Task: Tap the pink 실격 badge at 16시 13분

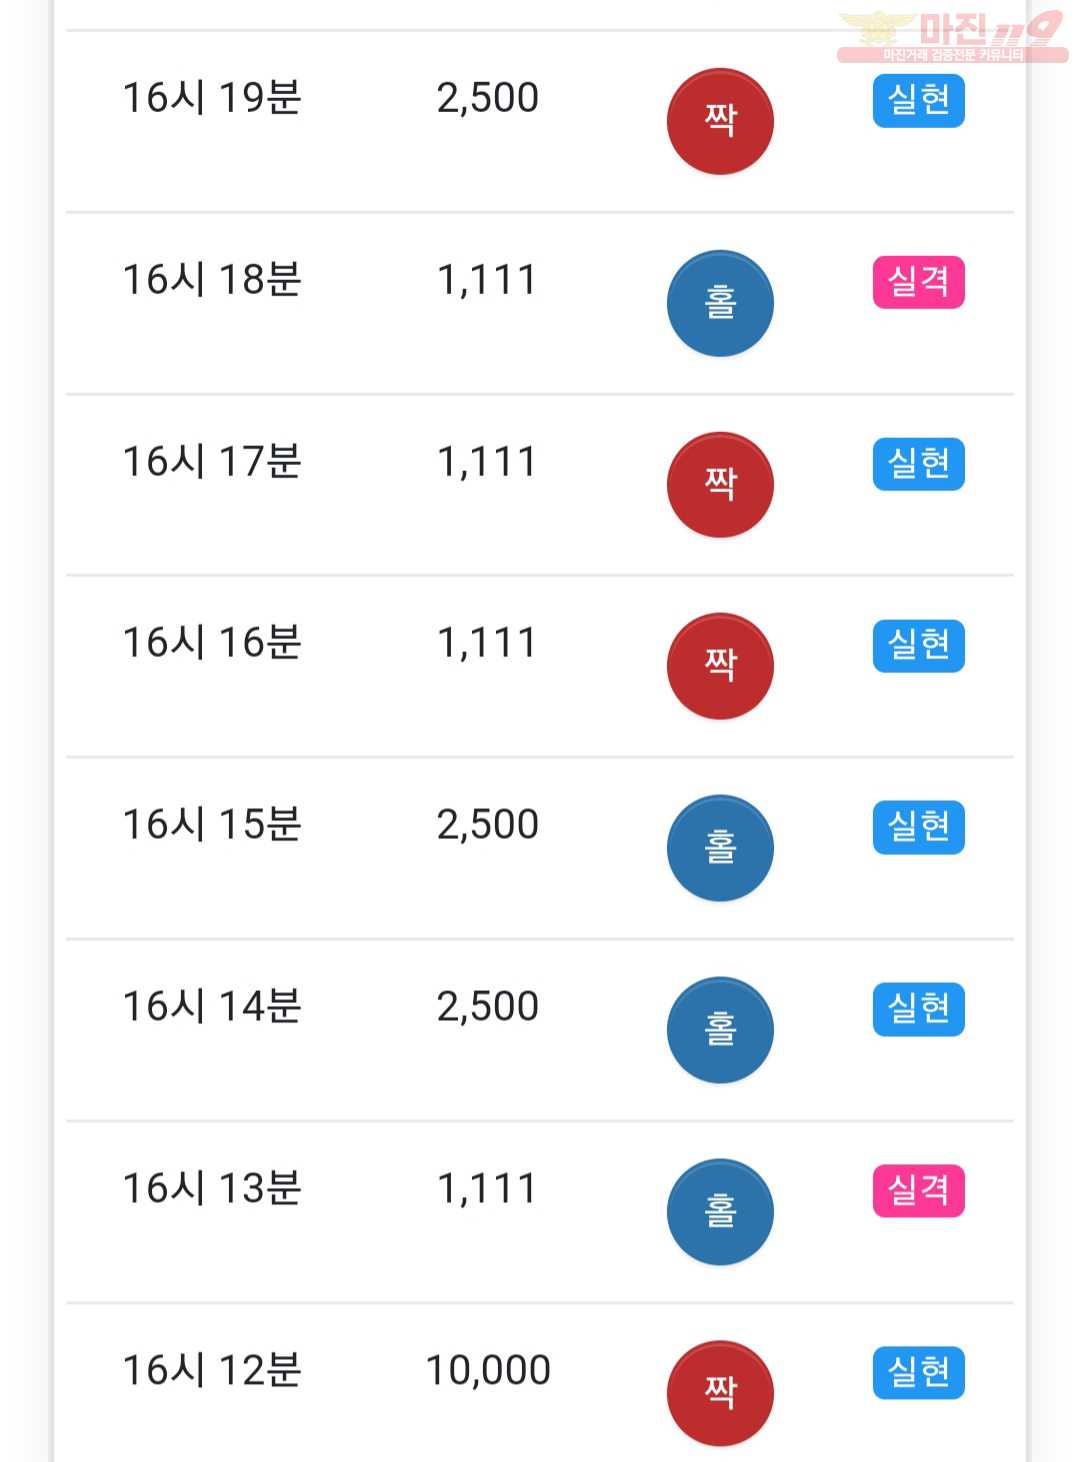Action: 919,1191
